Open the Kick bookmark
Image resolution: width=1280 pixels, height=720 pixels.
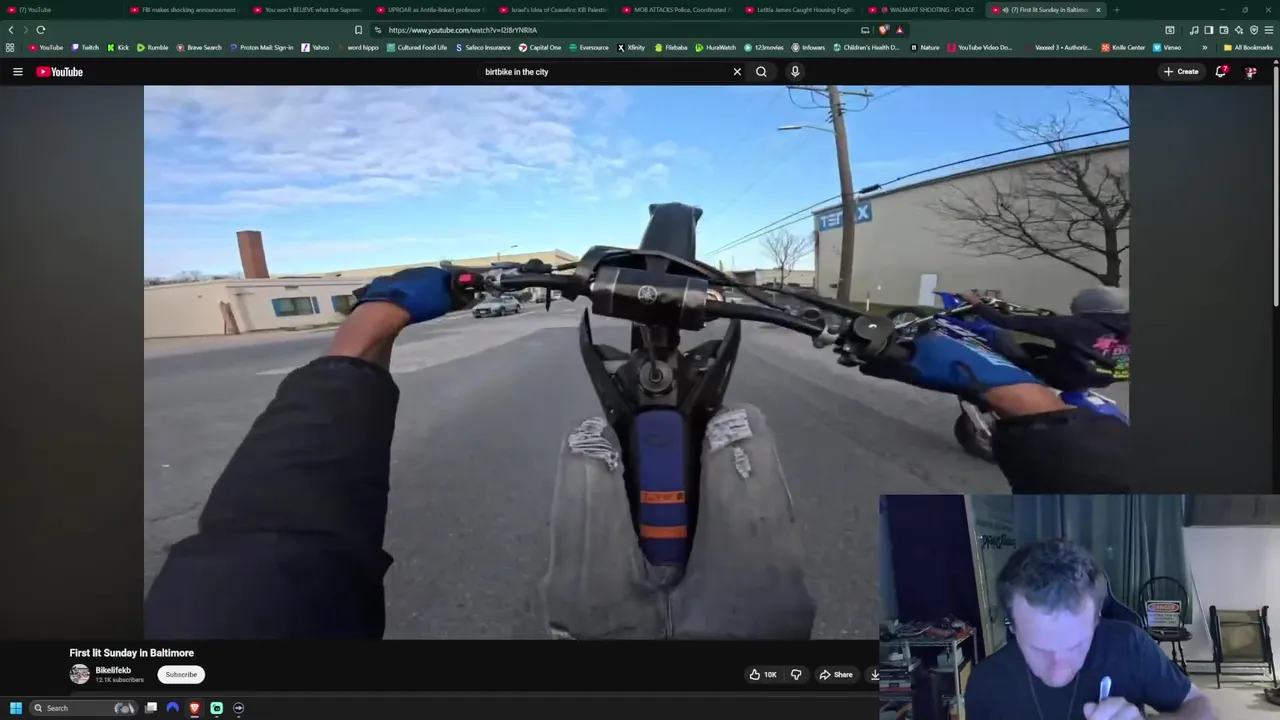118,47
